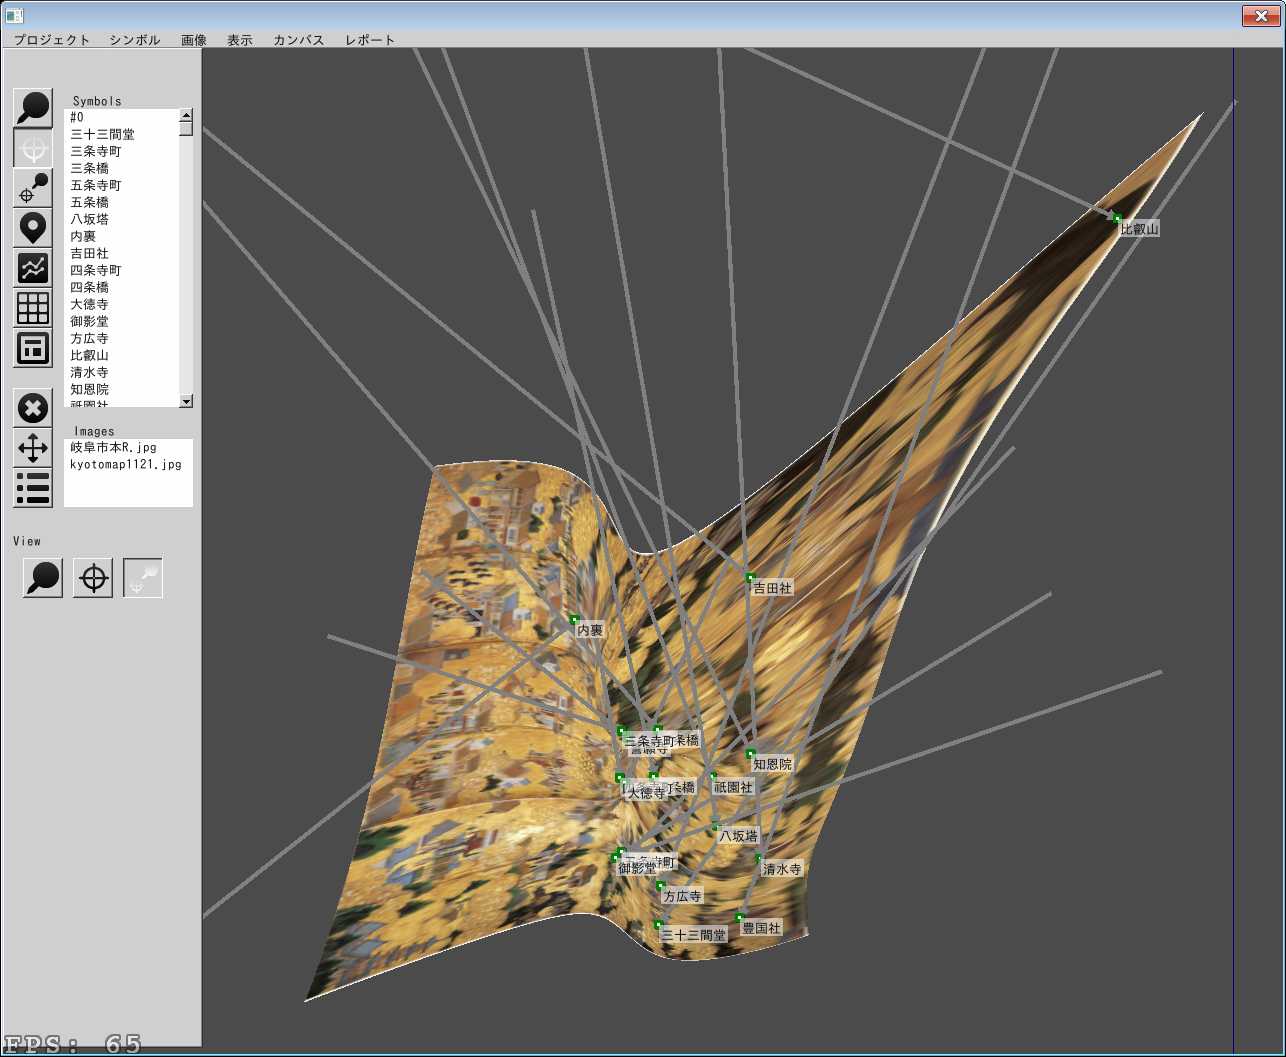Click the 清水寺 marker on canvas
Screen dimensions: 1286x1057
coord(759,858)
